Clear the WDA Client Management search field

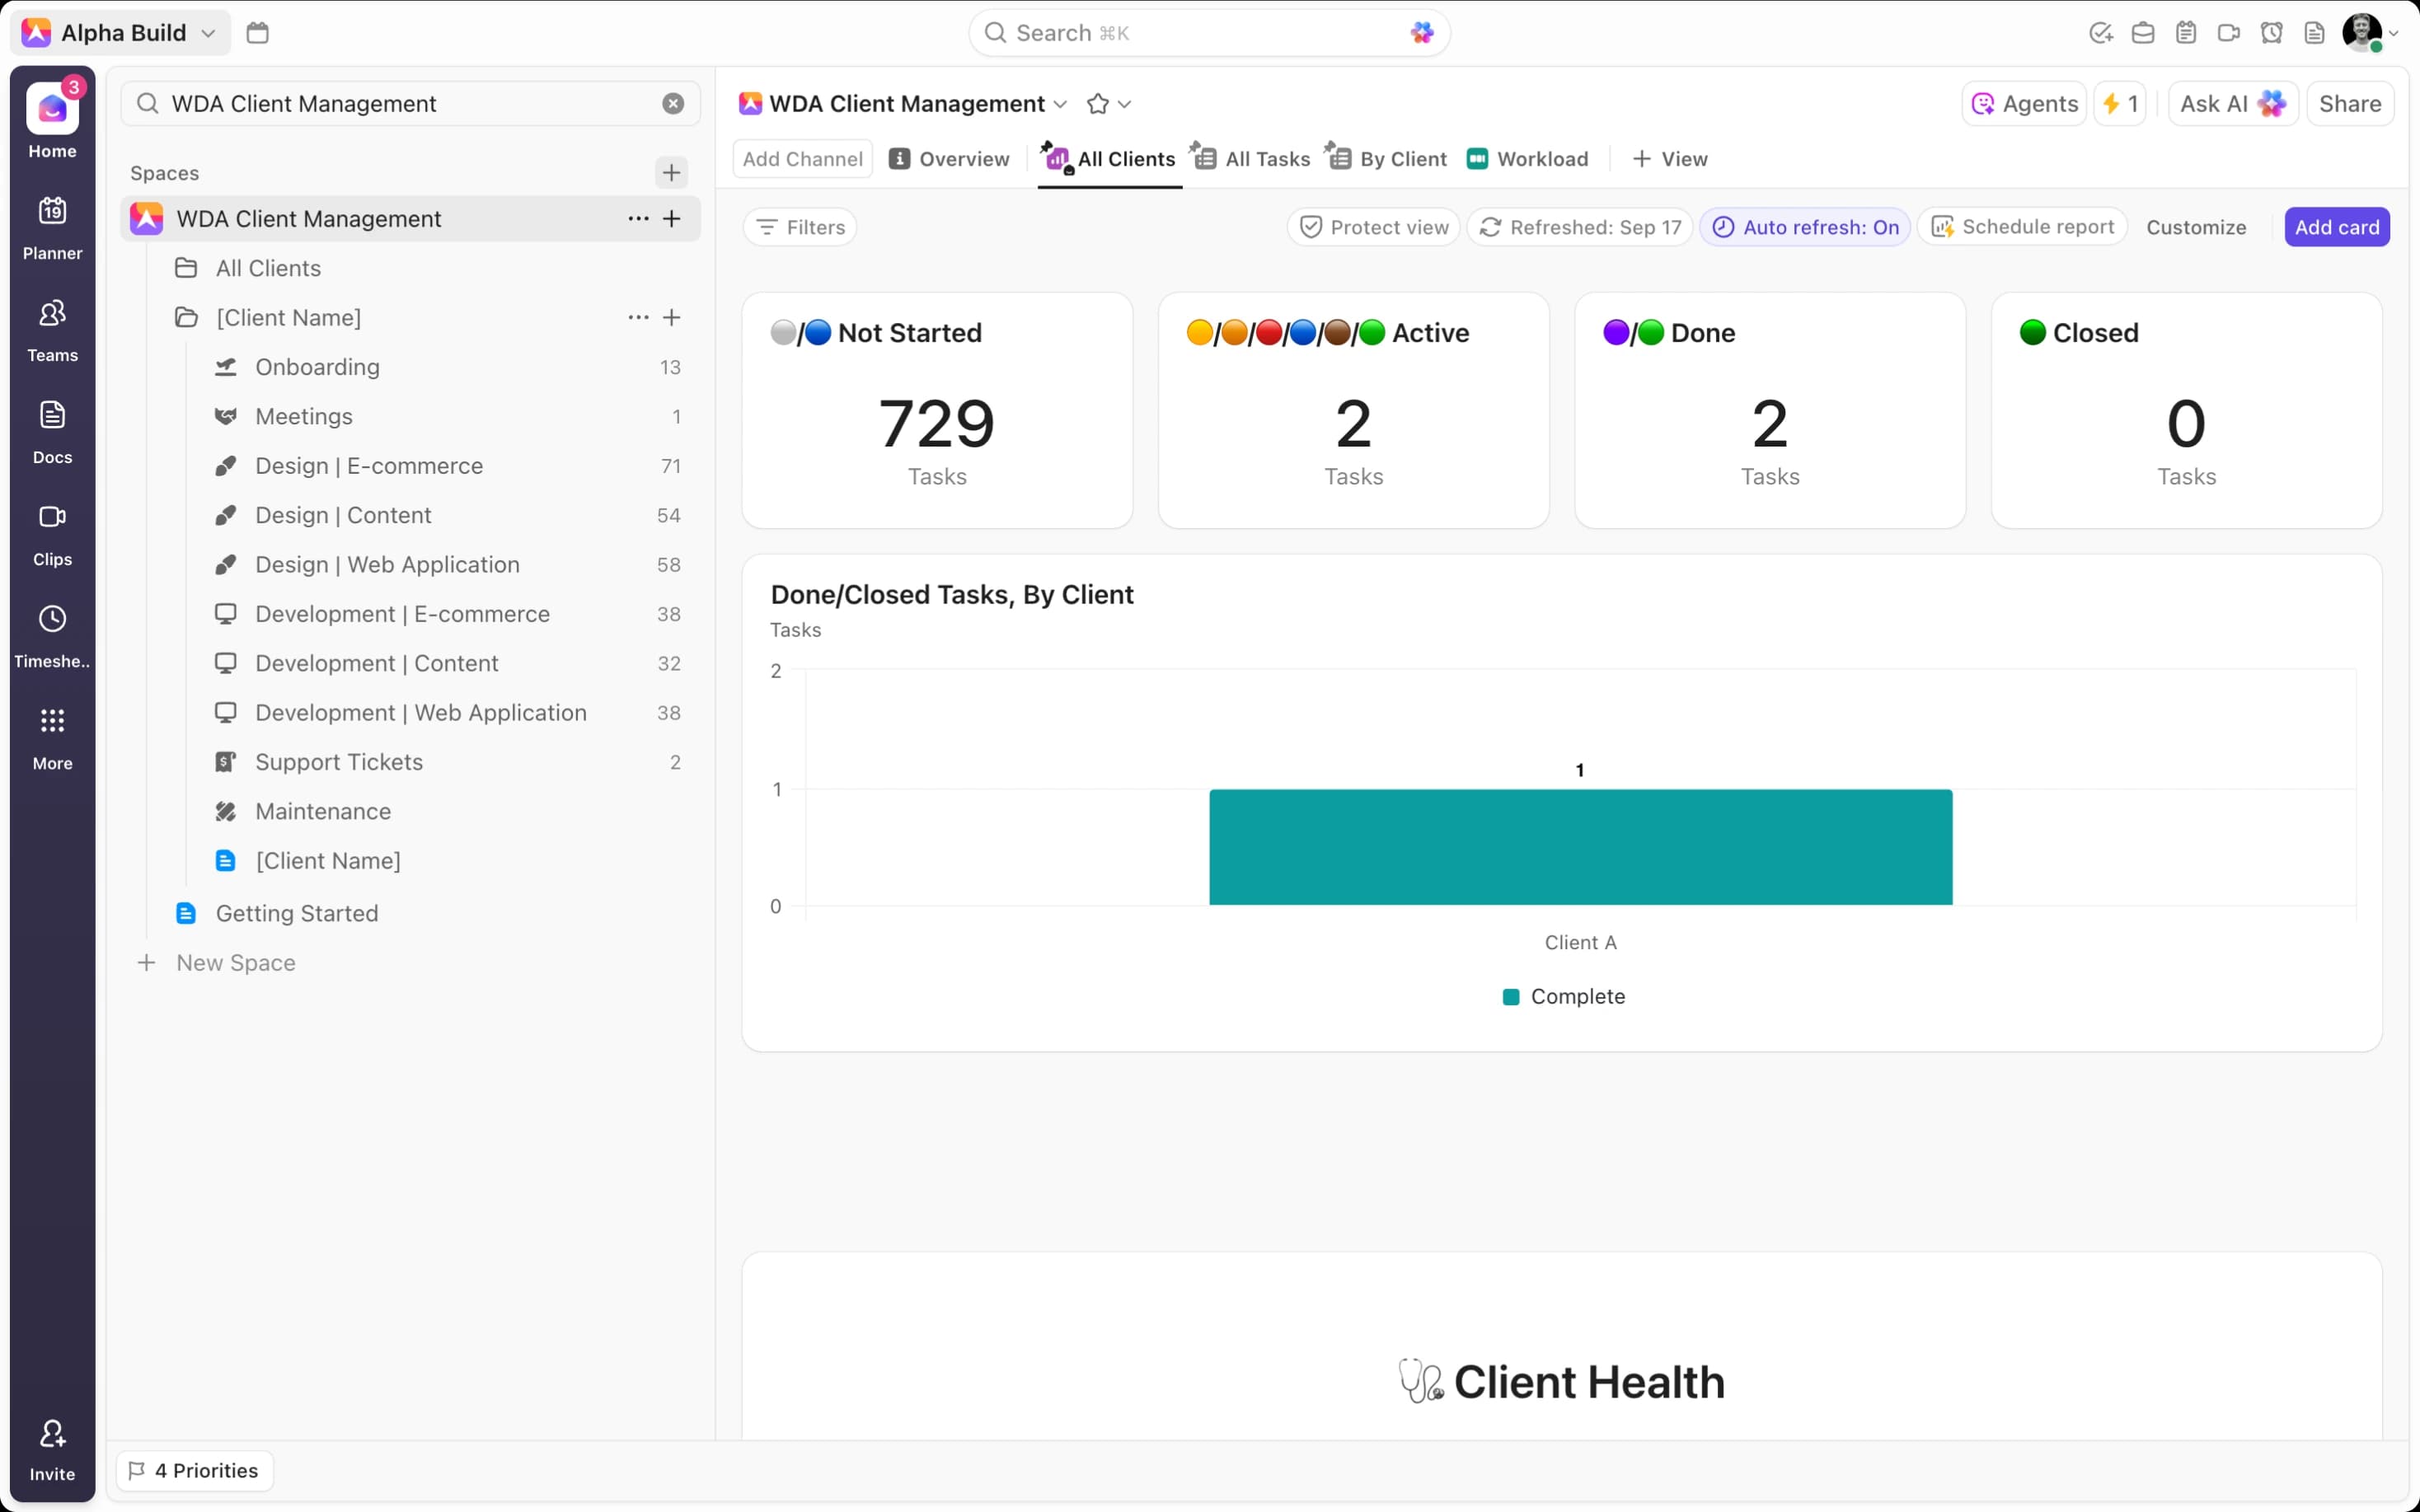(673, 103)
